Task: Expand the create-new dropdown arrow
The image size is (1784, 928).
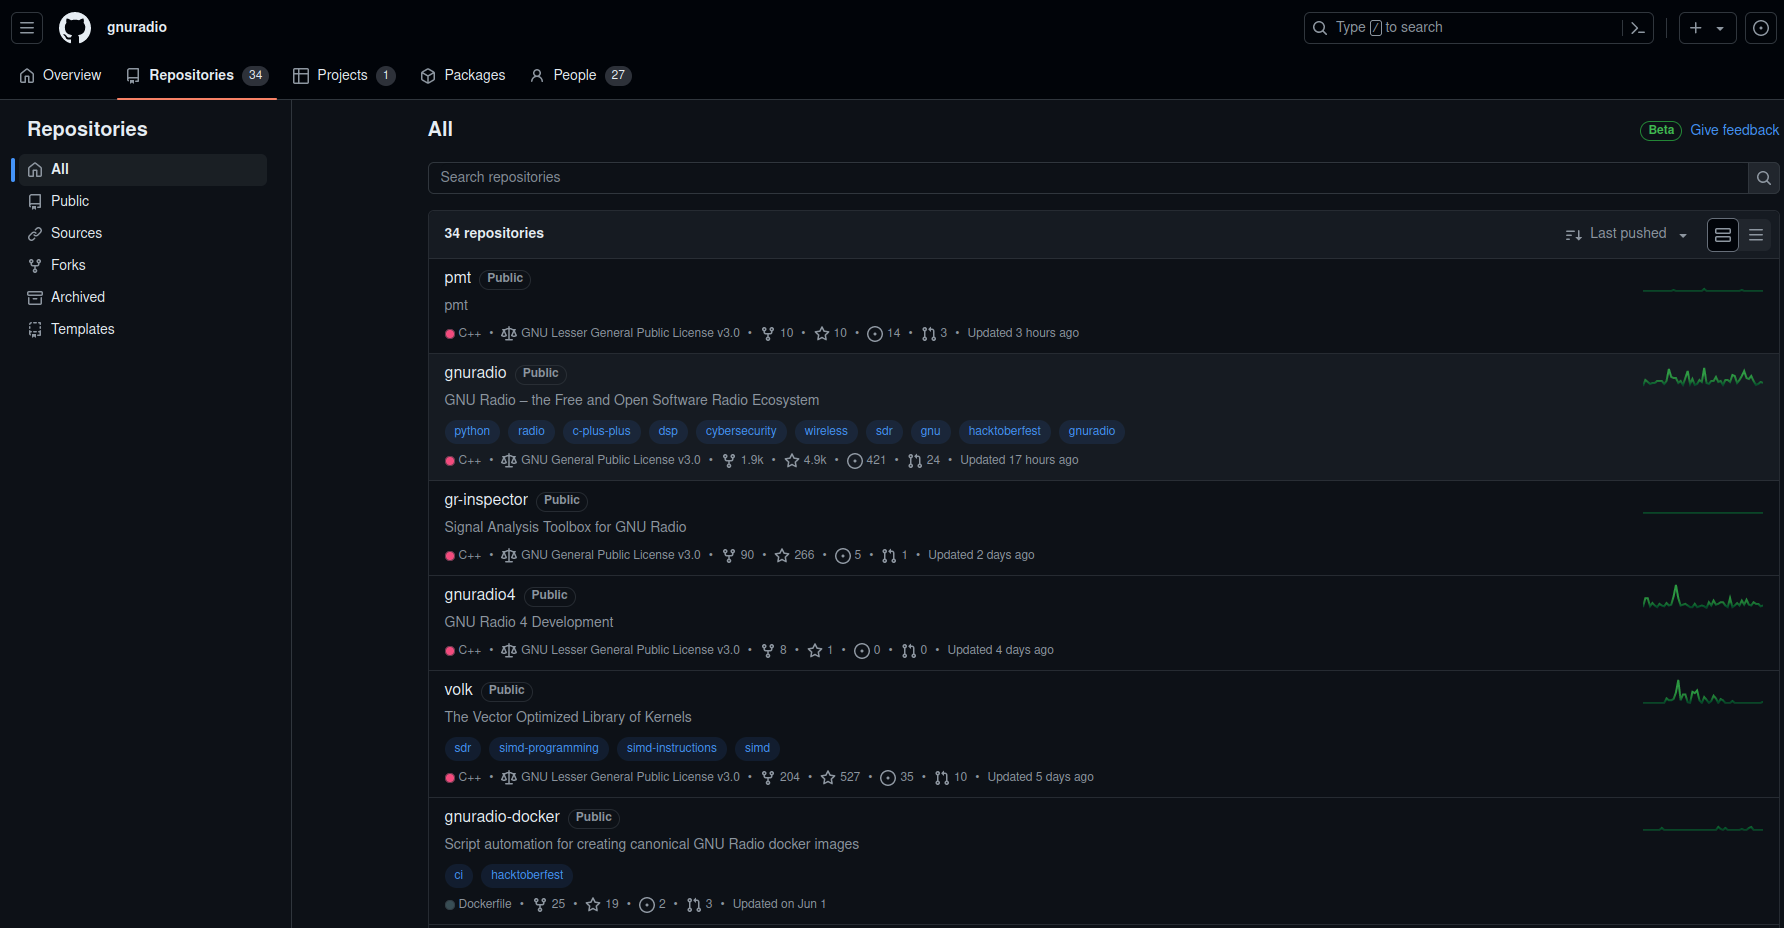Action: point(1720,28)
